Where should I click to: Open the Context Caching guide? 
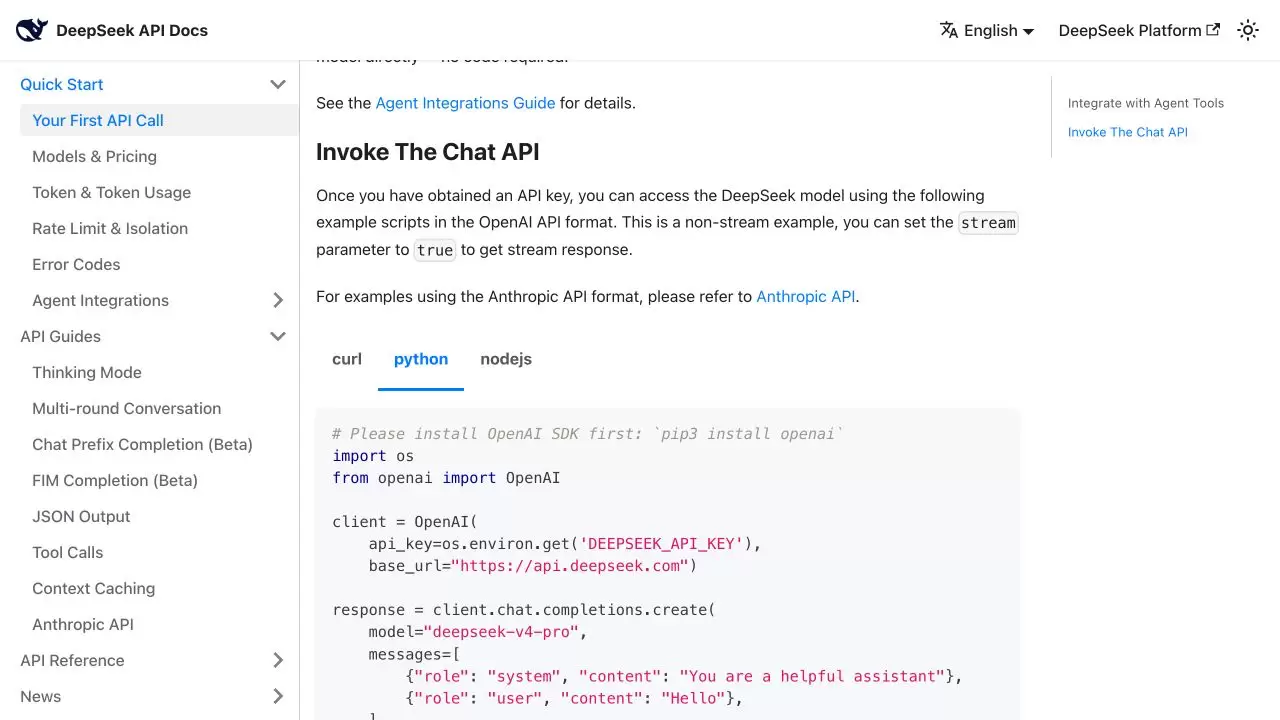point(93,588)
